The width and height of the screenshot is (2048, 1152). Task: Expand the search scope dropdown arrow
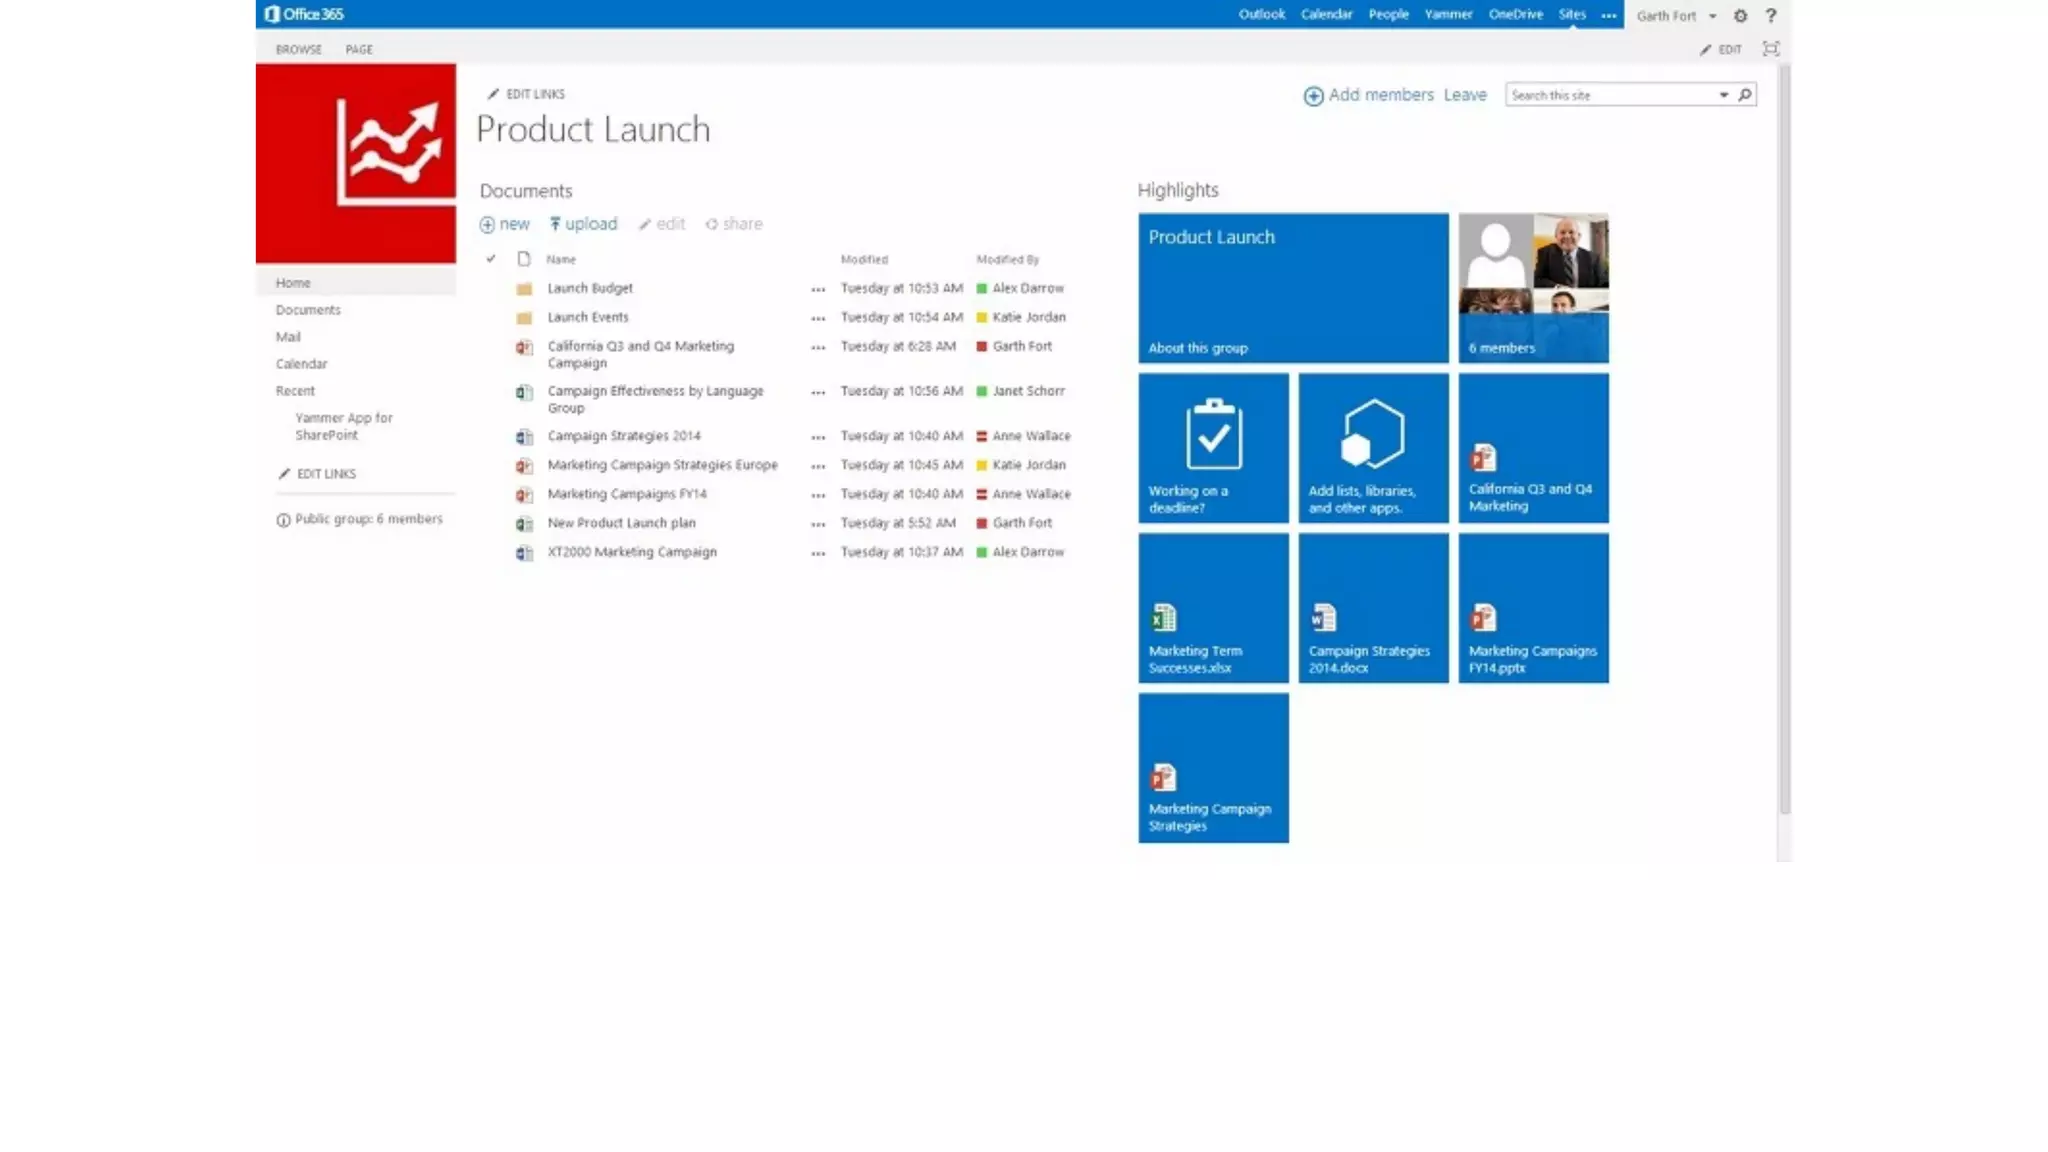point(1724,95)
